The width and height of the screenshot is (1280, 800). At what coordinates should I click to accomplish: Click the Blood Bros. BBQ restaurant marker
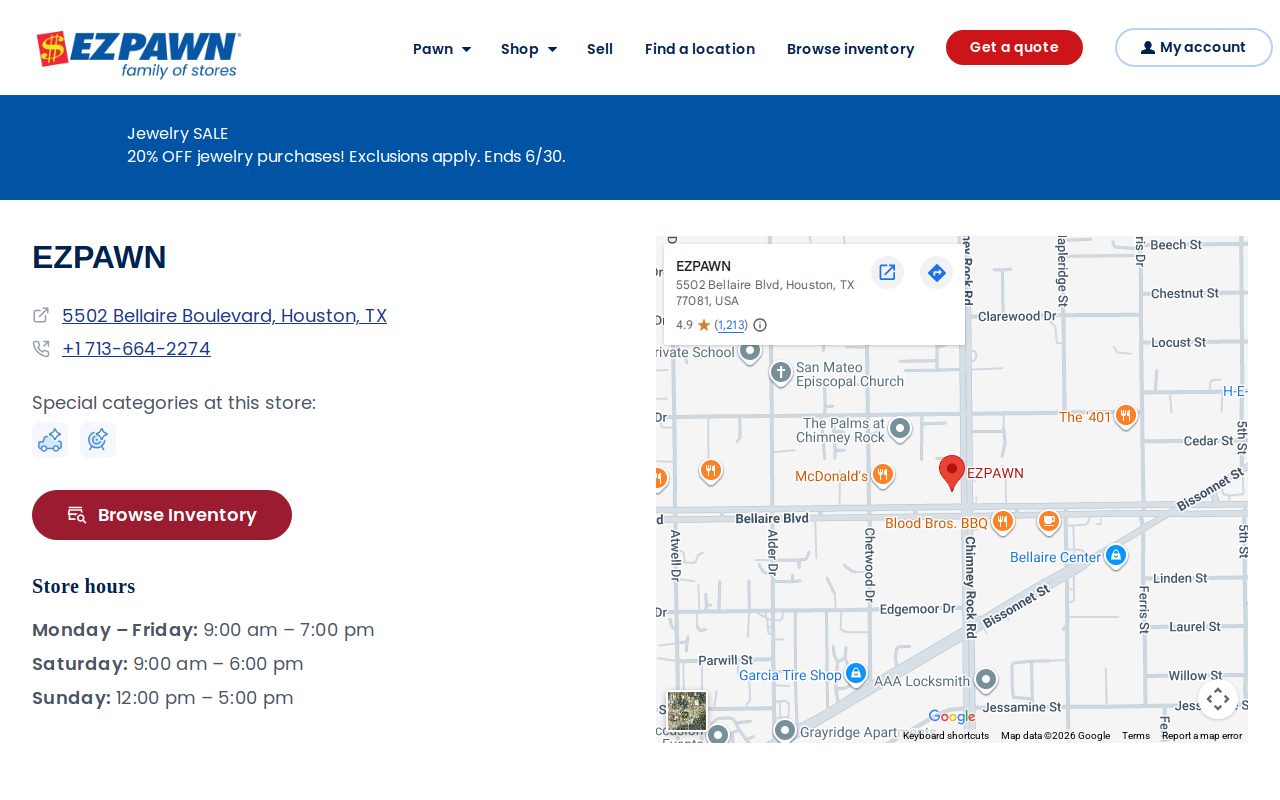tap(1003, 522)
